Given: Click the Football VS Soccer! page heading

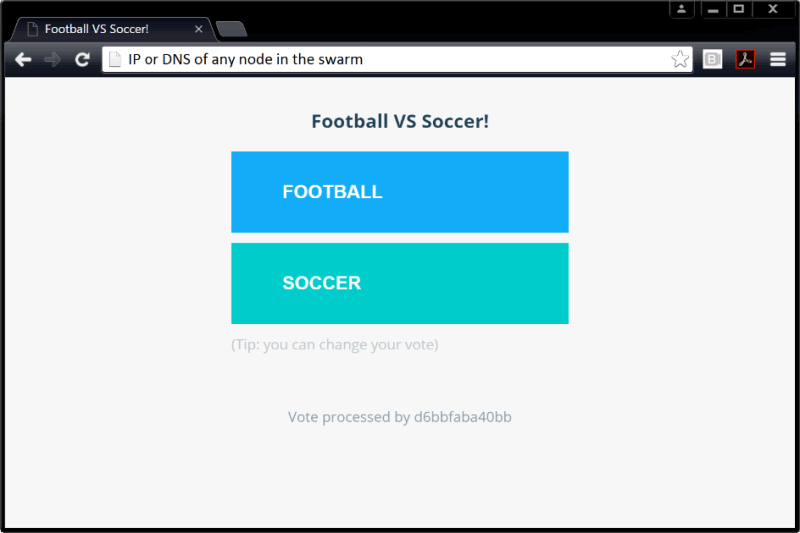Looking at the screenshot, I should click(x=400, y=122).
